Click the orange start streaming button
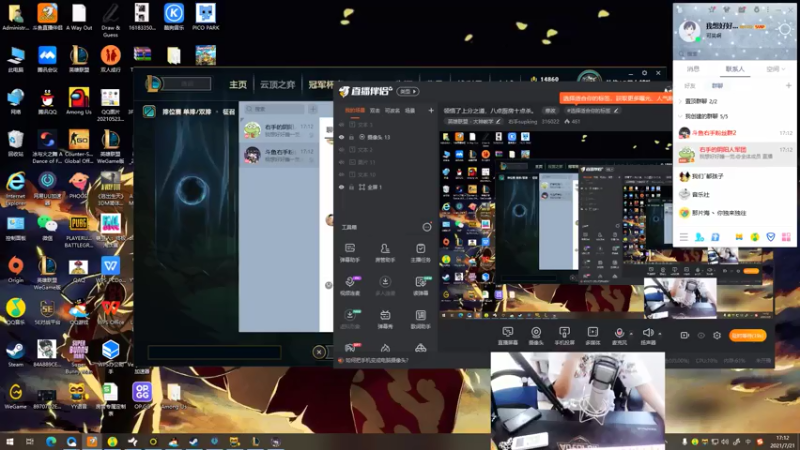This screenshot has height=450, width=800. coord(747,335)
